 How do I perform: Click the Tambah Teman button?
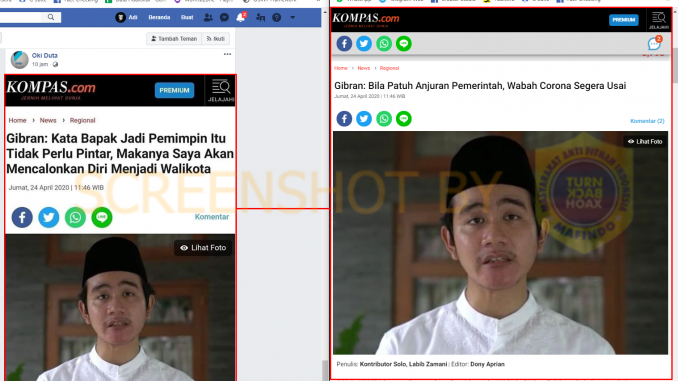pos(174,38)
